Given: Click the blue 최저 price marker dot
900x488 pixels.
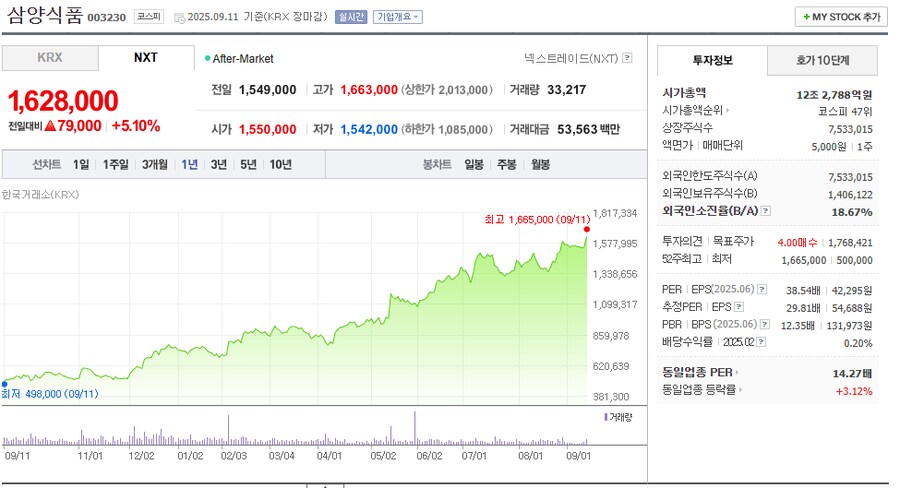Looking at the screenshot, I should 4,384.
